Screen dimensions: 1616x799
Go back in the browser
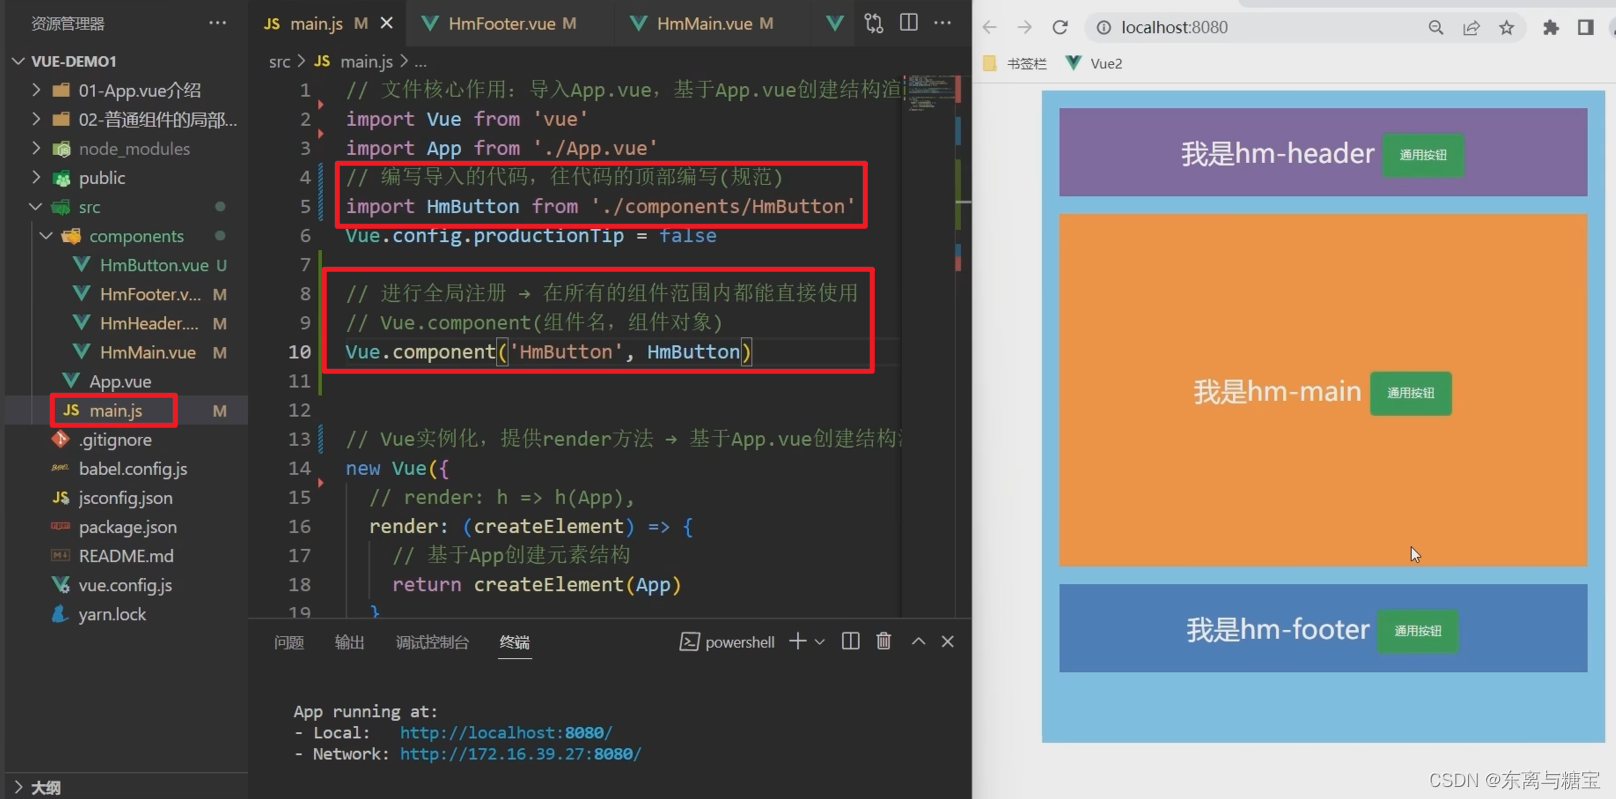pos(989,27)
